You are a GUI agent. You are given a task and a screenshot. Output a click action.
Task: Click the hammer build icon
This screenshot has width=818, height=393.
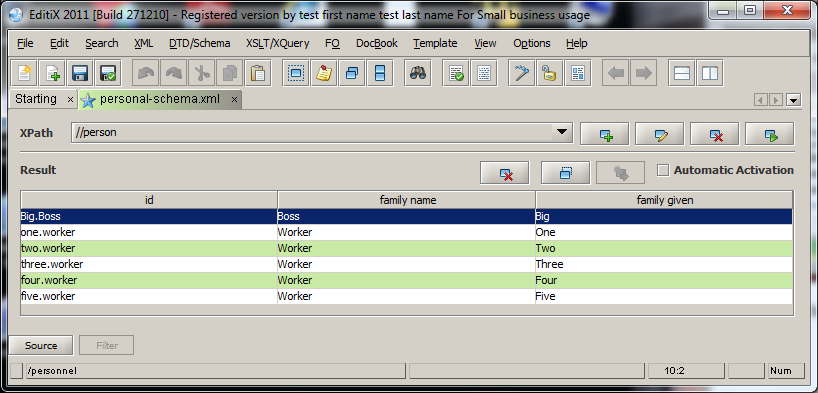(x=522, y=73)
